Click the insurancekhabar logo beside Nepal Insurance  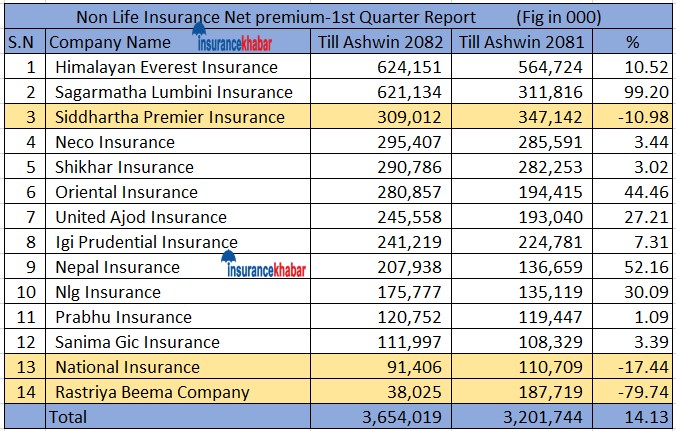[266, 266]
